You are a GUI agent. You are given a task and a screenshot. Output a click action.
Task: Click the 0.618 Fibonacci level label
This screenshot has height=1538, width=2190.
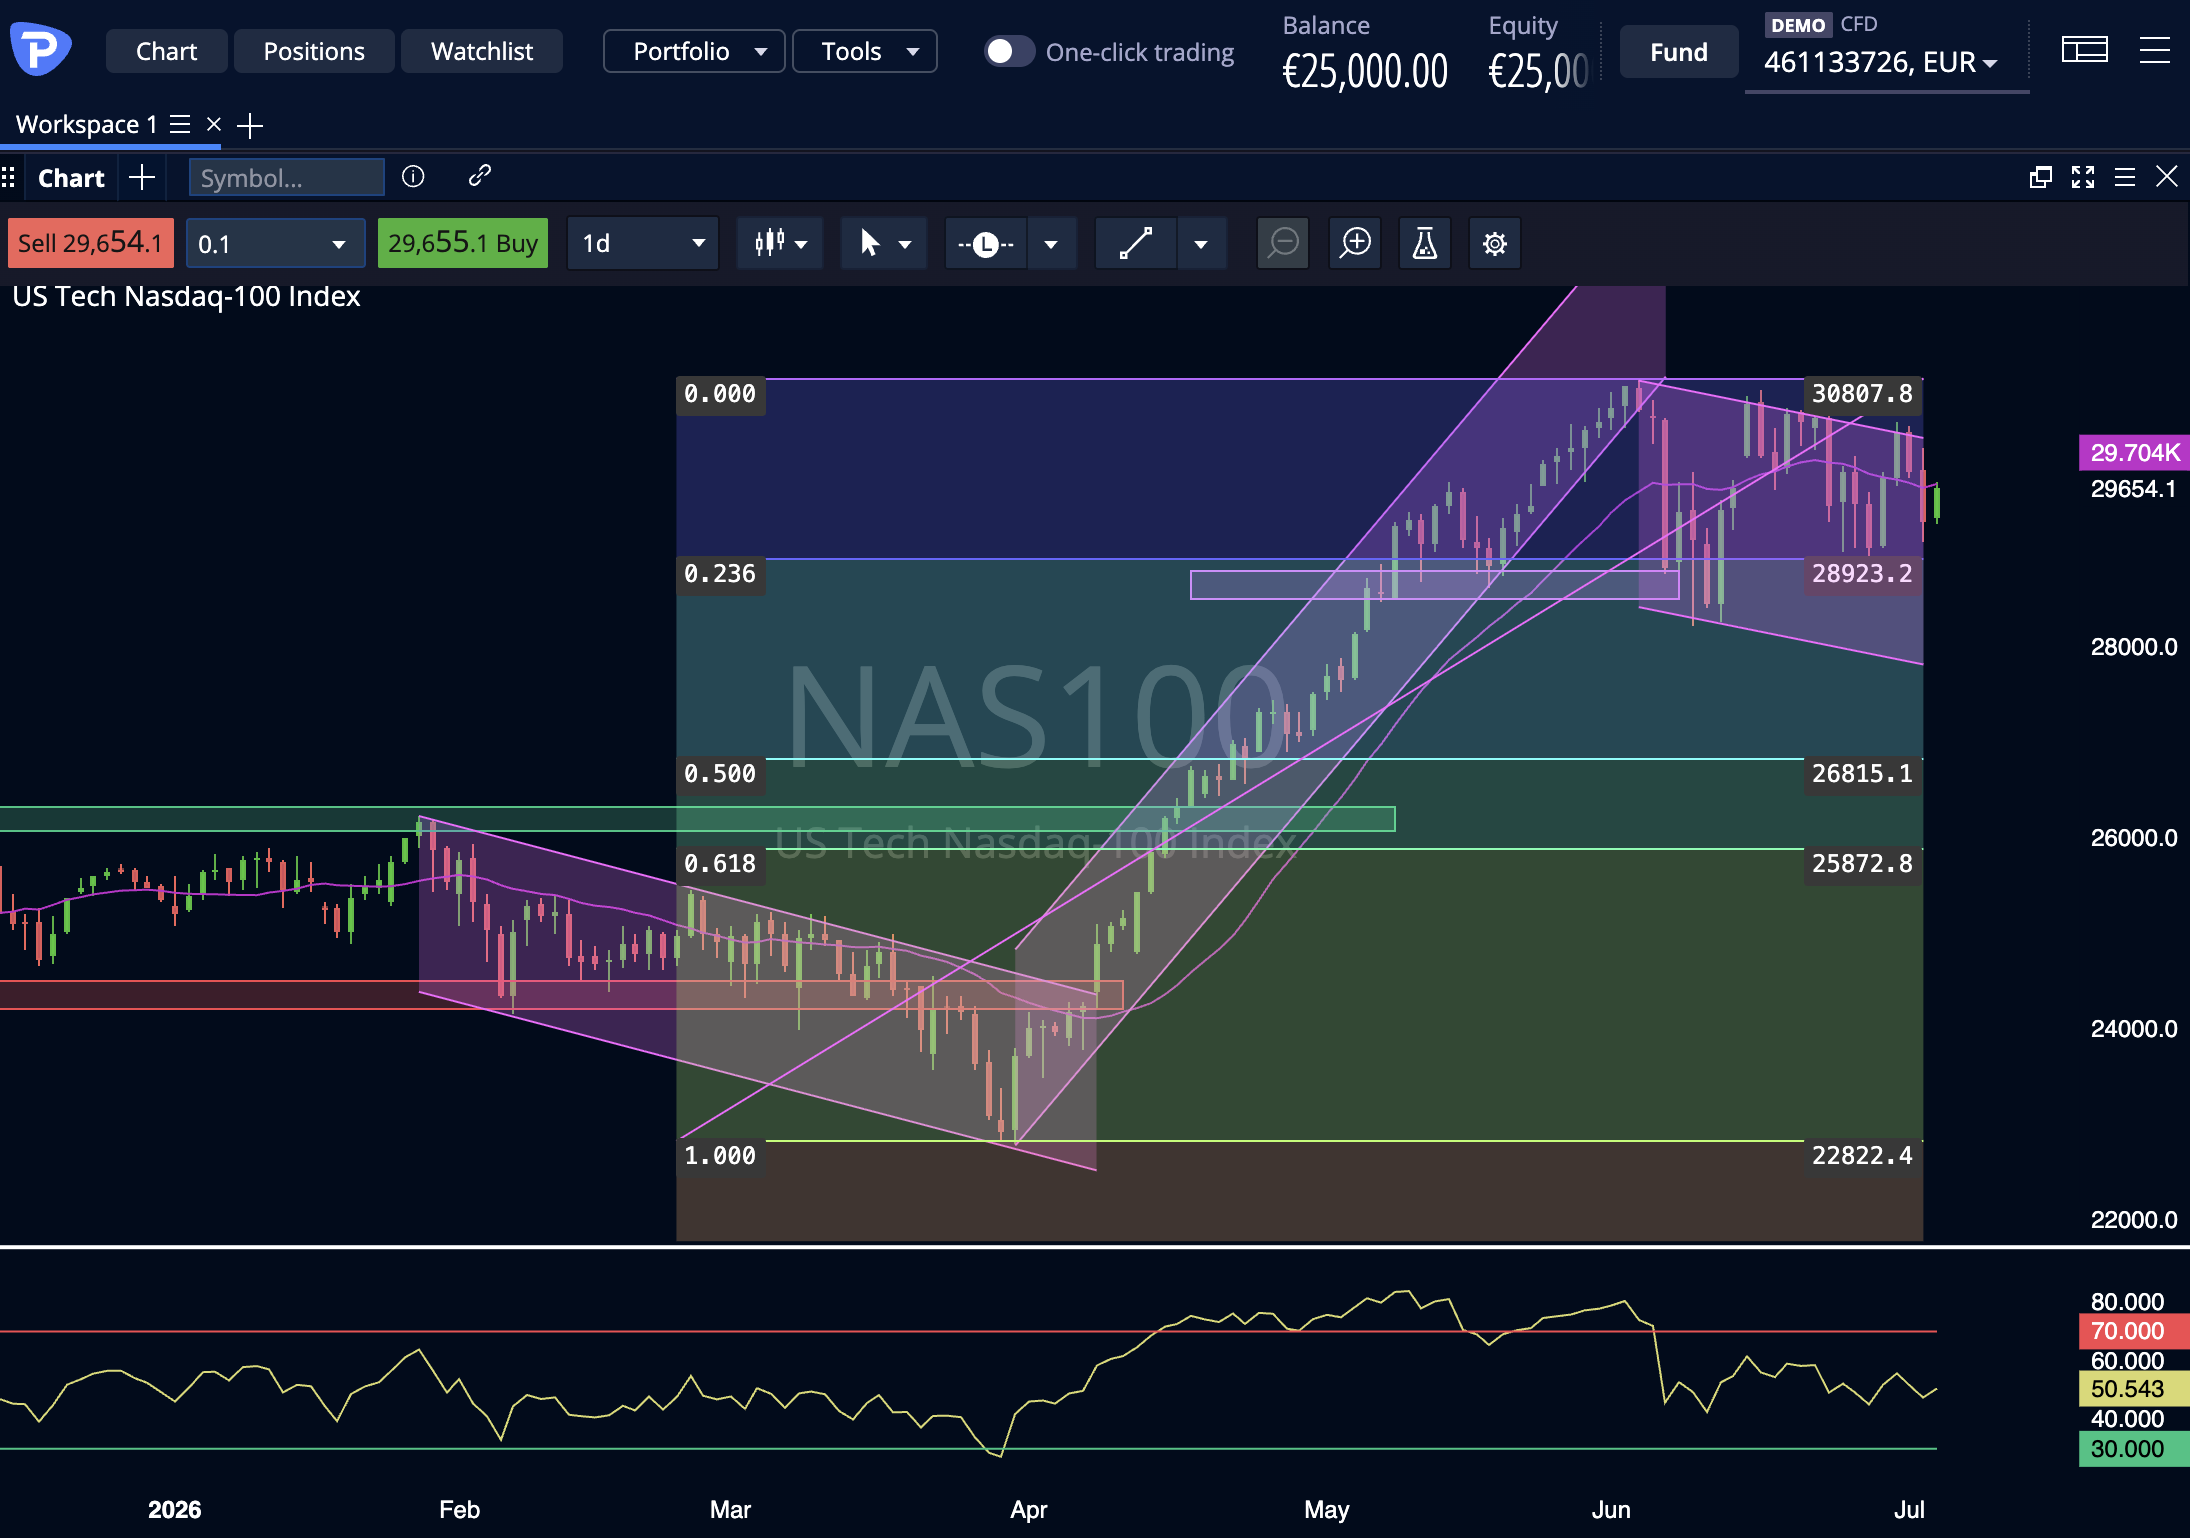coord(720,863)
